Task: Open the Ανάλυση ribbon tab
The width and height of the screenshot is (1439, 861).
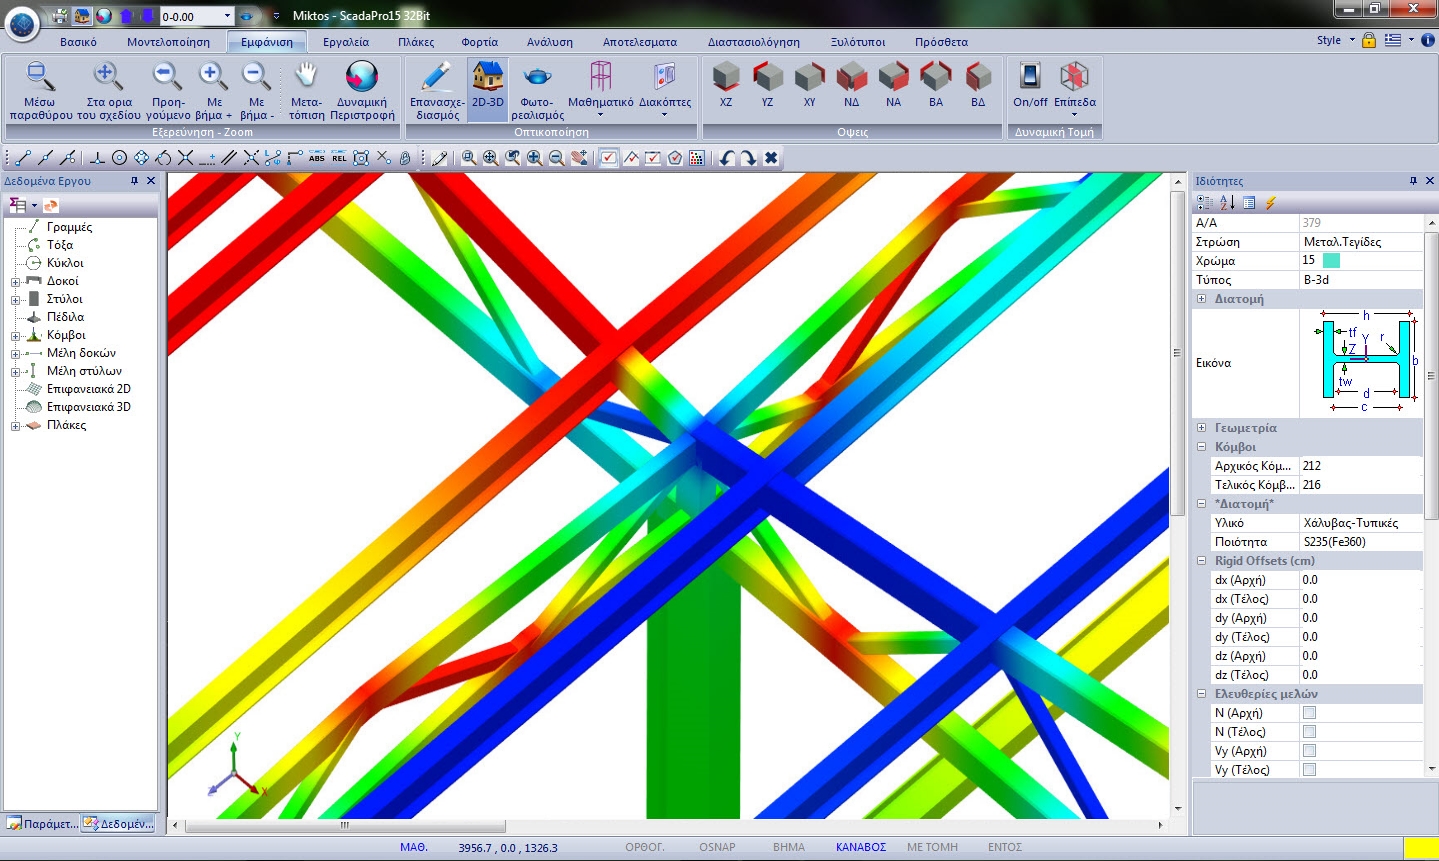Action: [550, 42]
